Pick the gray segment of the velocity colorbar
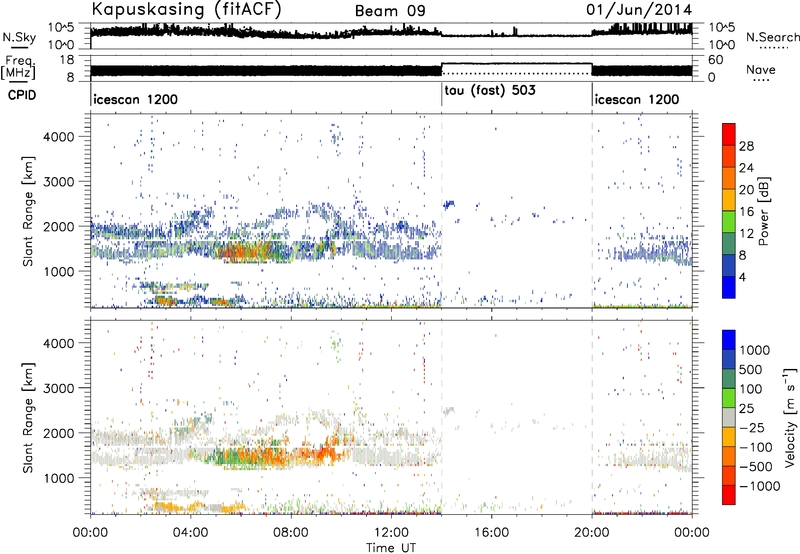Image resolution: width=800 pixels, height=554 pixels. point(729,417)
